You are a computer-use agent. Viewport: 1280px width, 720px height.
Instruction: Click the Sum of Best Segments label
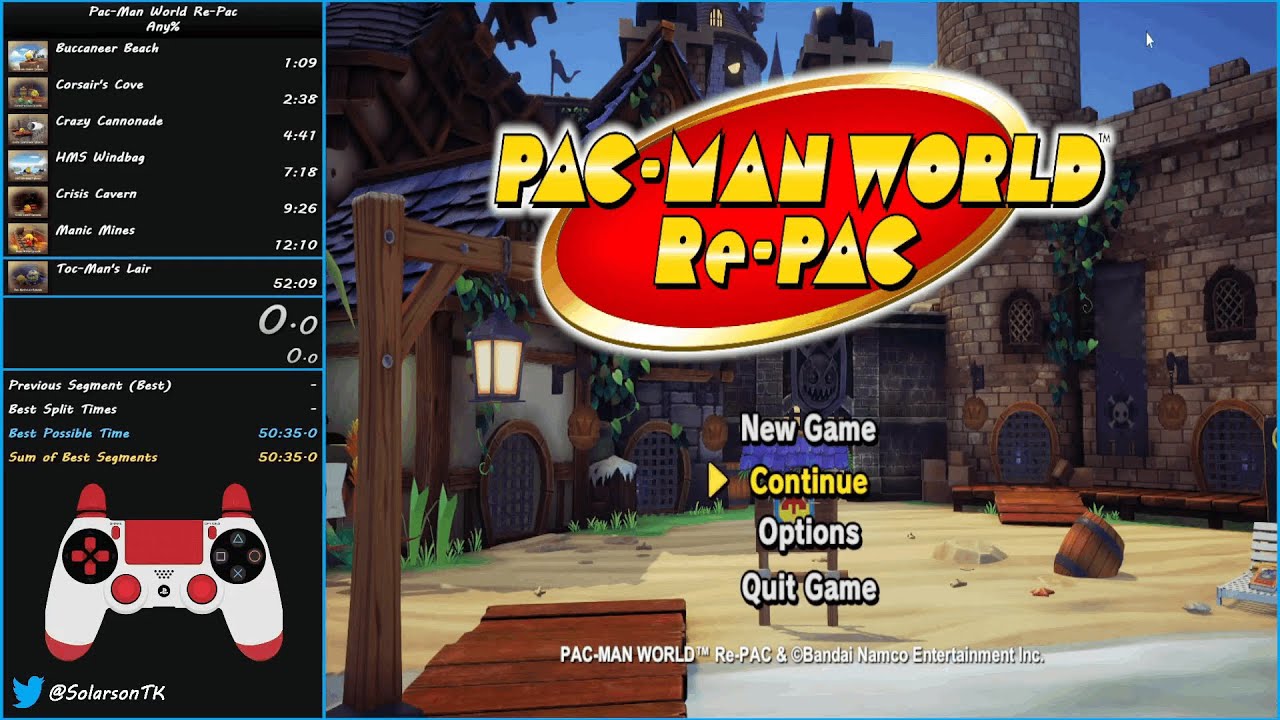[x=83, y=457]
